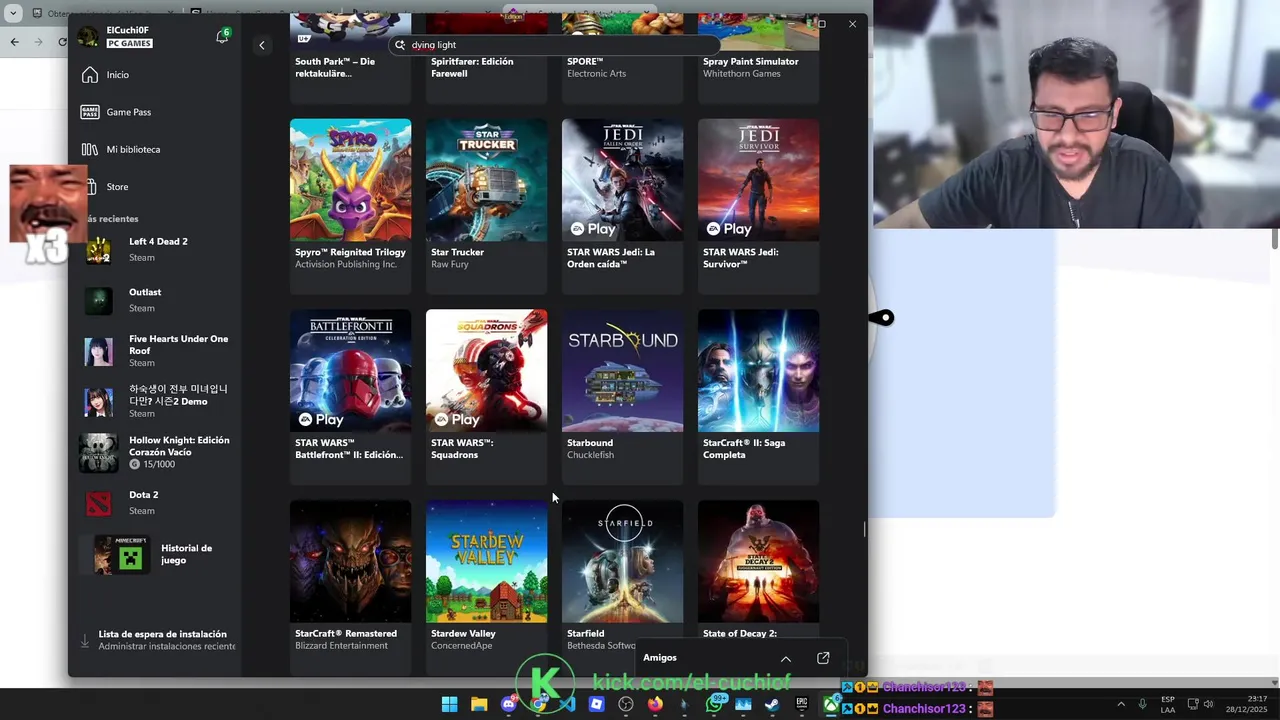This screenshot has height=720, width=1280.
Task: Show hidden system tray icons
Action: (1120, 704)
